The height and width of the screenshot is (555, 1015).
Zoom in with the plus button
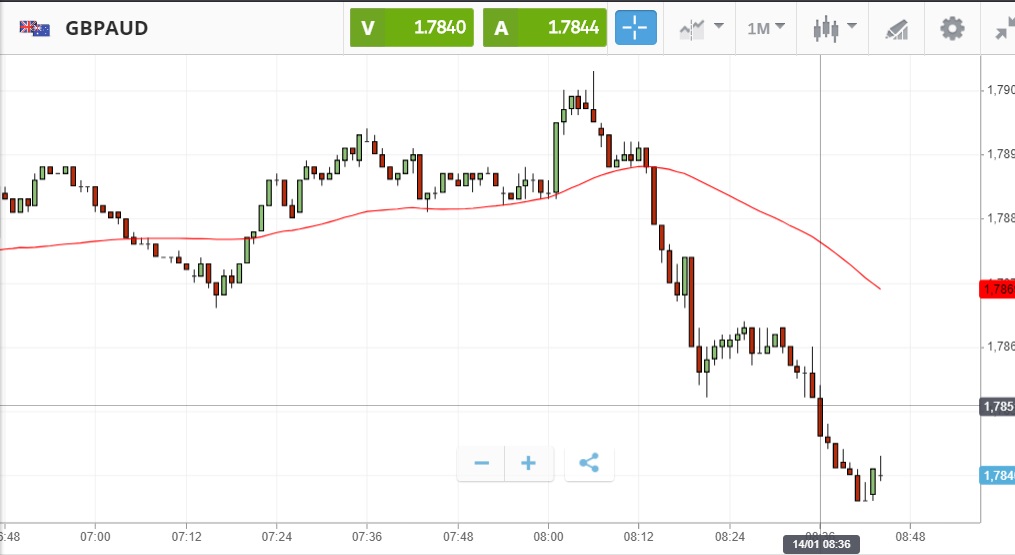[529, 463]
